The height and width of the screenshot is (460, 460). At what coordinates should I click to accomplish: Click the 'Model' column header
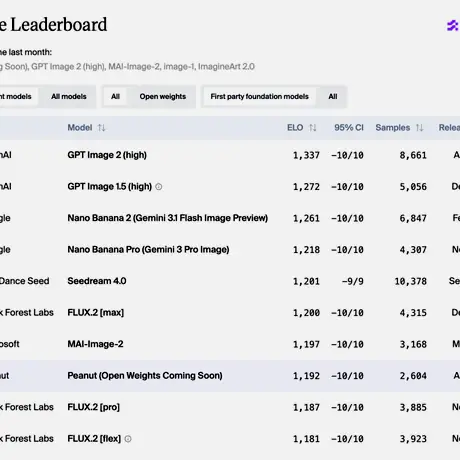(x=80, y=128)
